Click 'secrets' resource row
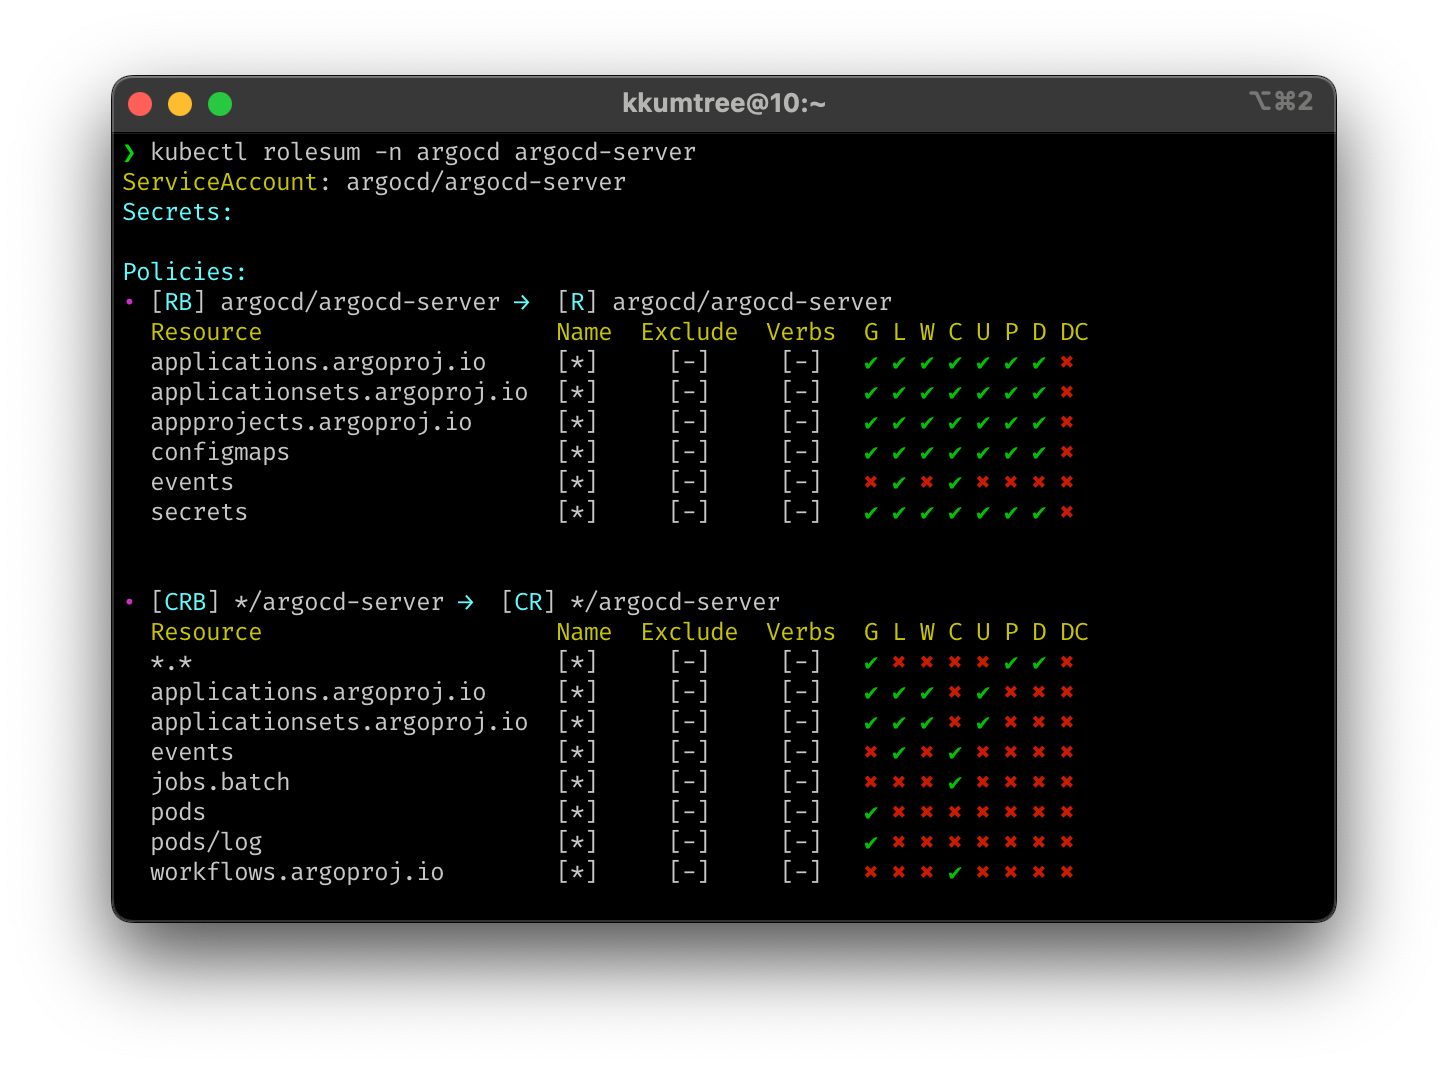This screenshot has width=1448, height=1070. (199, 512)
